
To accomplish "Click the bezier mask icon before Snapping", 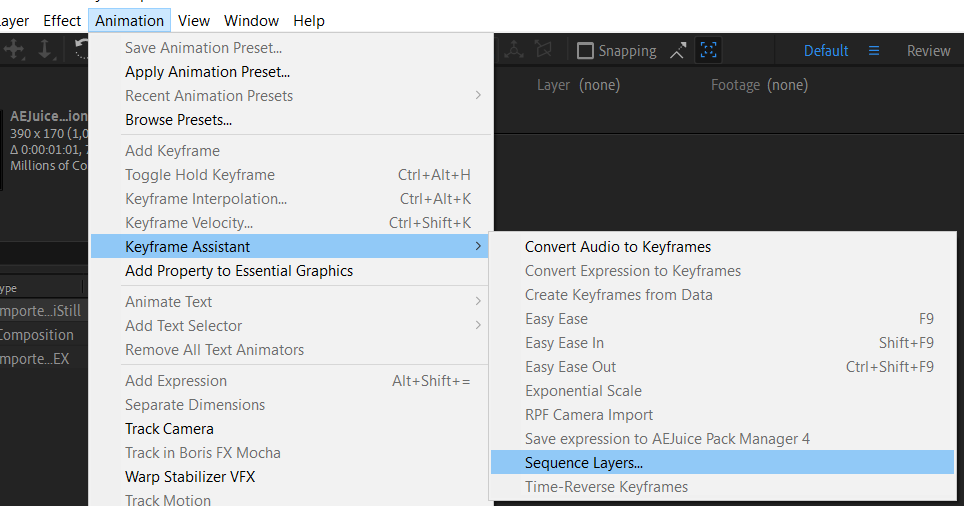I will (543, 49).
